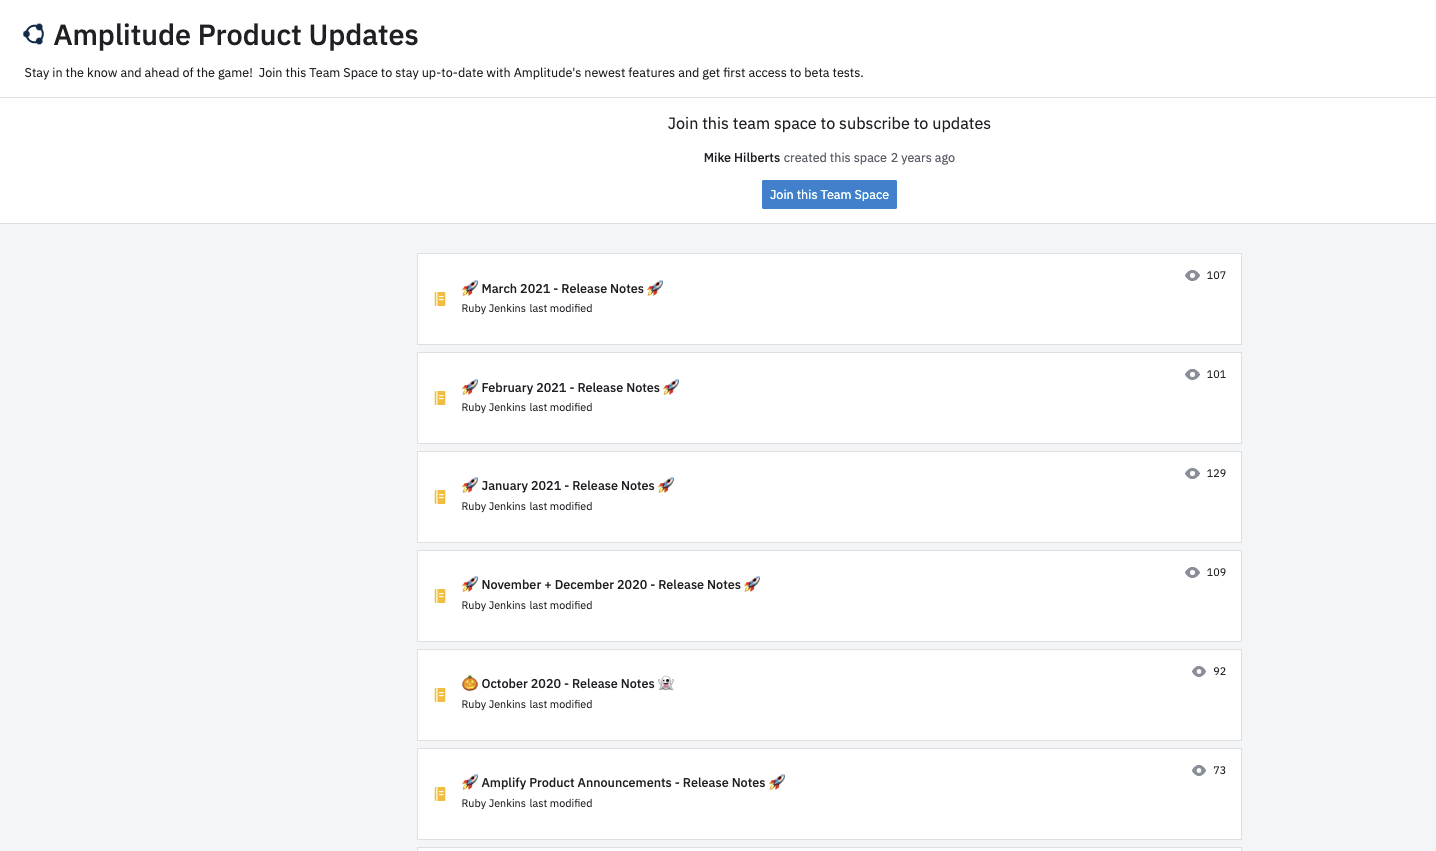Click 'Ruby Jenkins last modified' under March 2021
This screenshot has height=851, width=1436.
click(527, 309)
